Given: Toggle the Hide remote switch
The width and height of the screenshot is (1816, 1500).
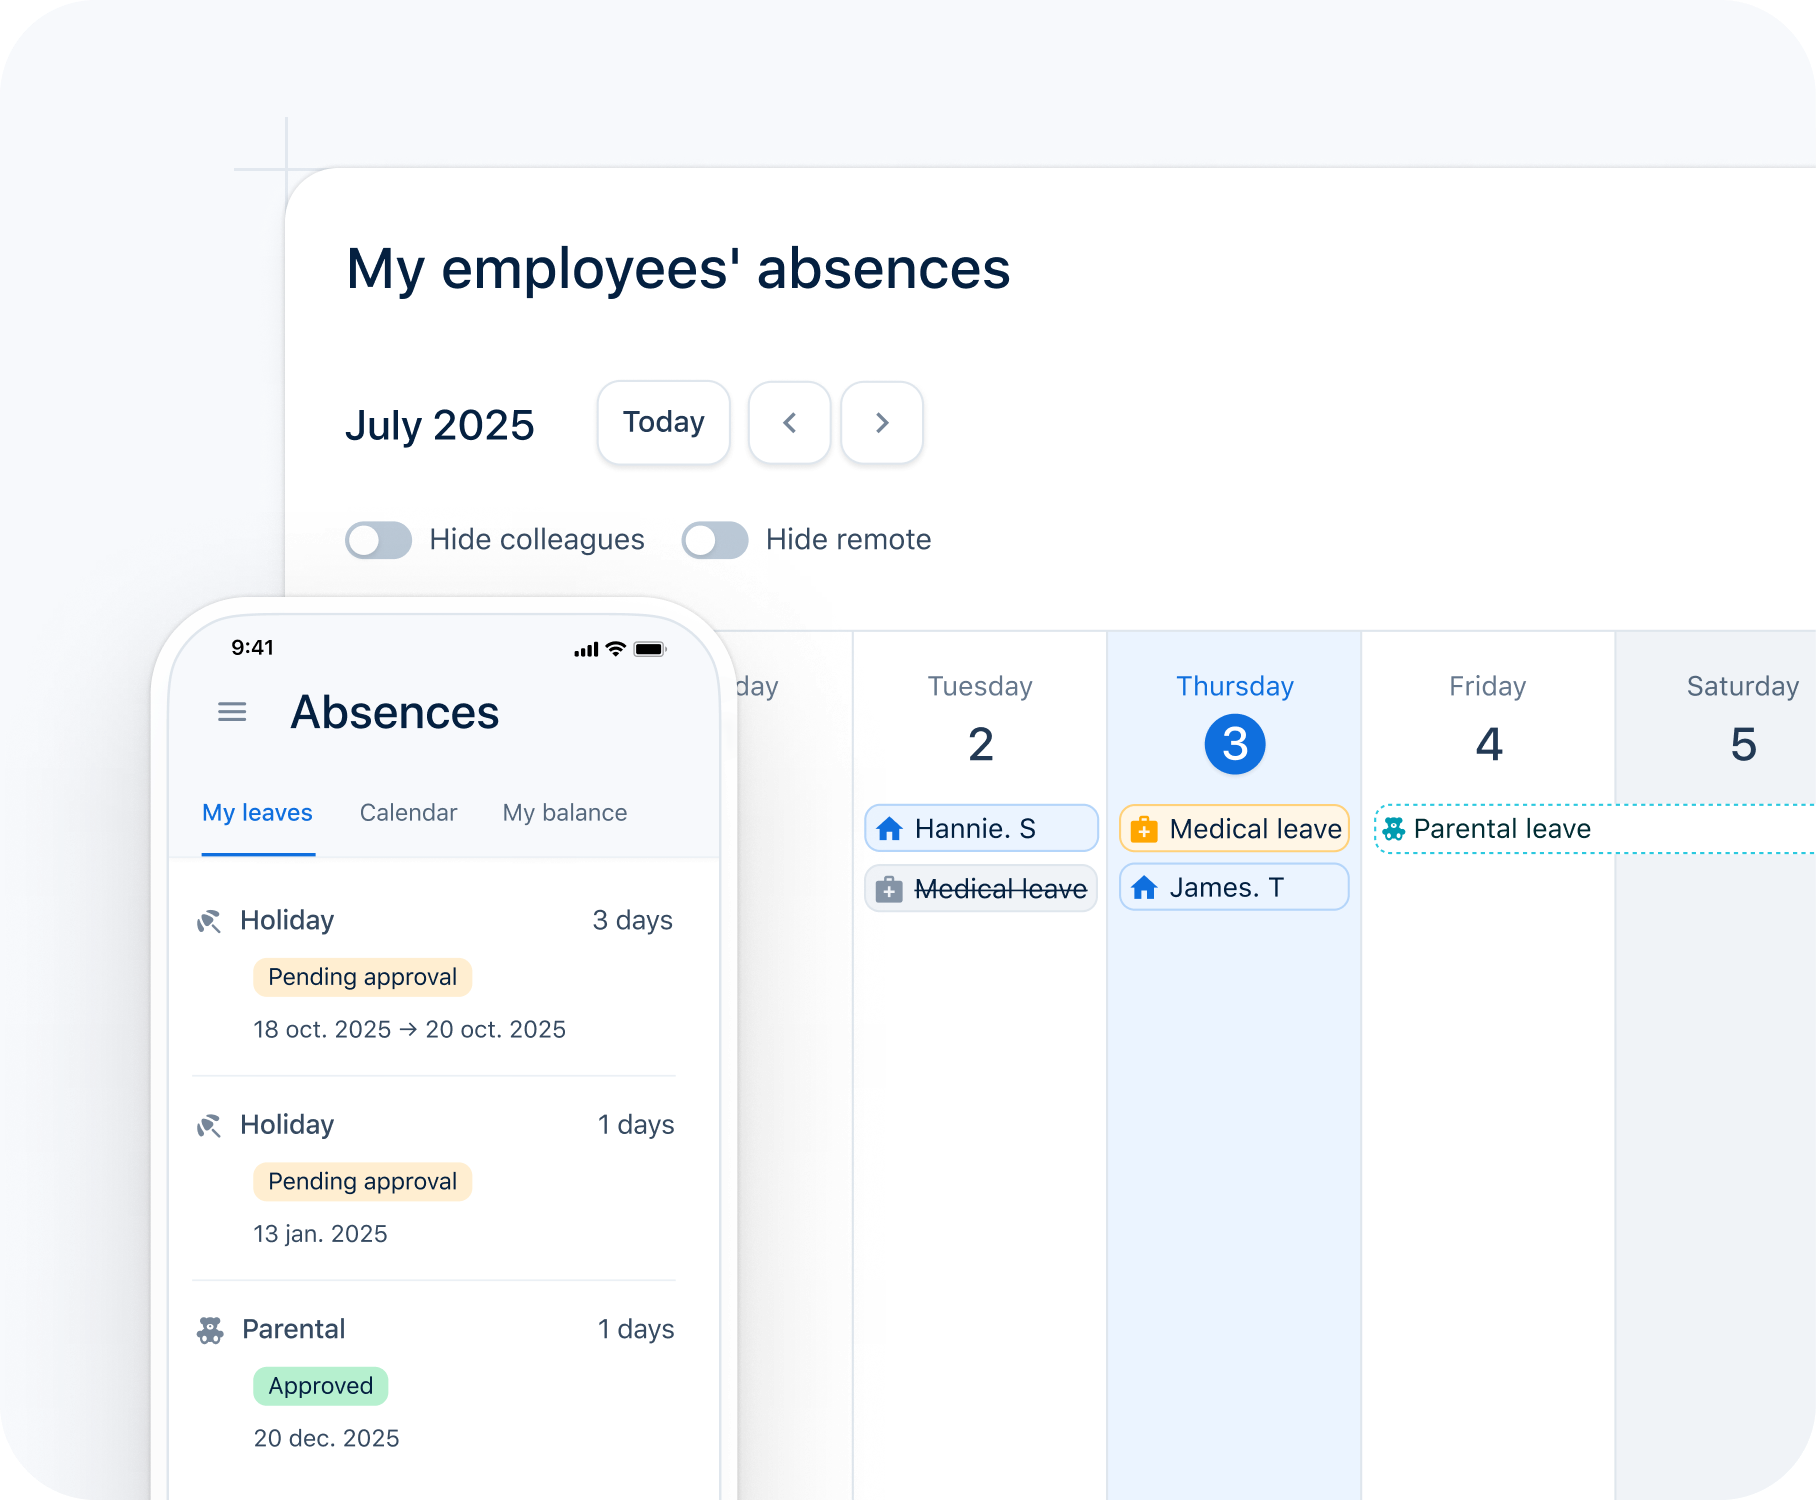Looking at the screenshot, I should pyautogui.click(x=715, y=540).
